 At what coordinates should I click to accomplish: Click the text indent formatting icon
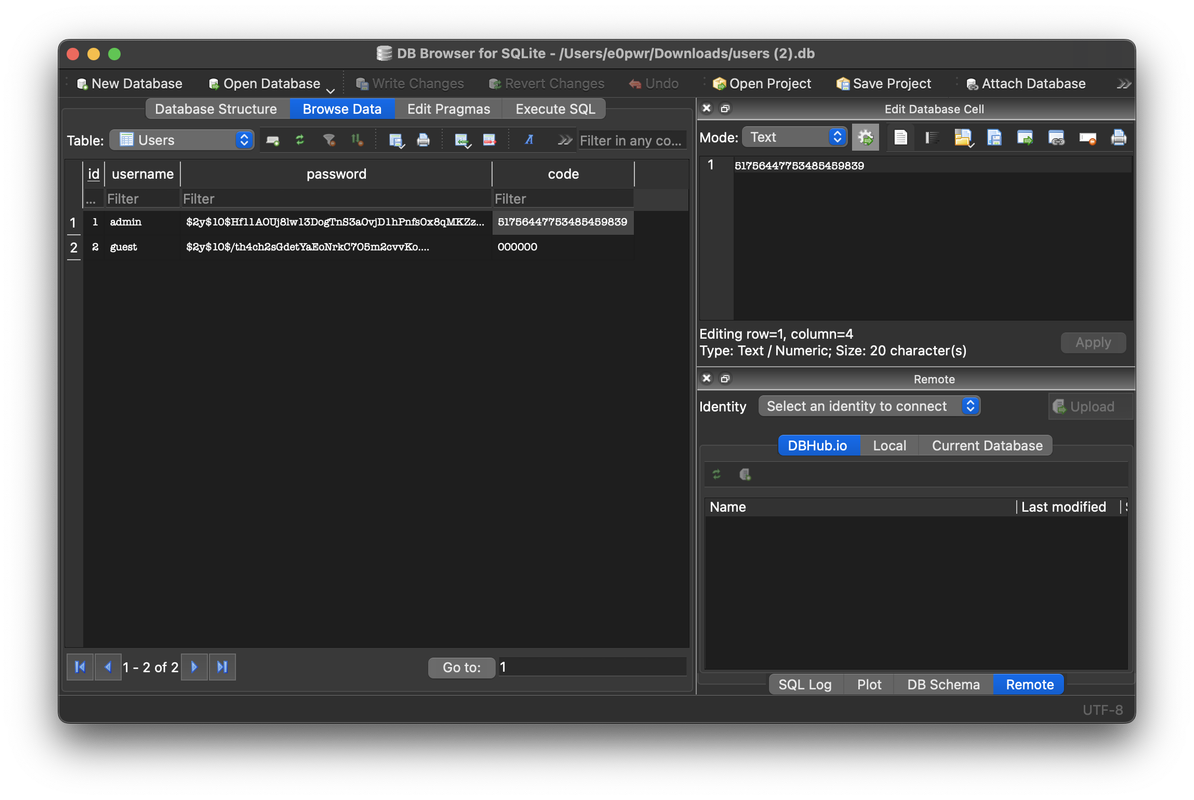pos(931,138)
